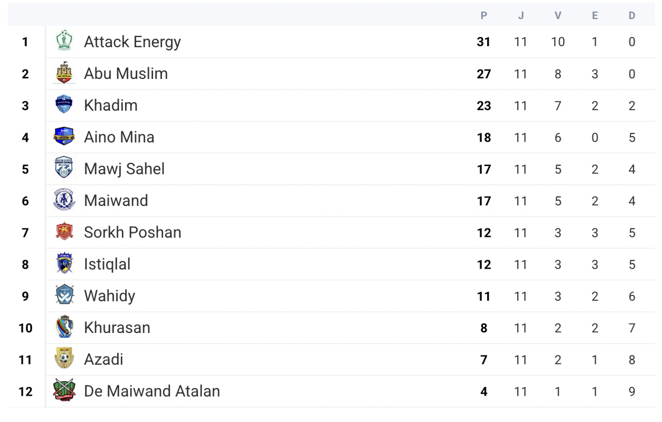Image resolution: width=662 pixels, height=422 pixels.
Task: Click the Maiwand team badge
Action: (64, 201)
